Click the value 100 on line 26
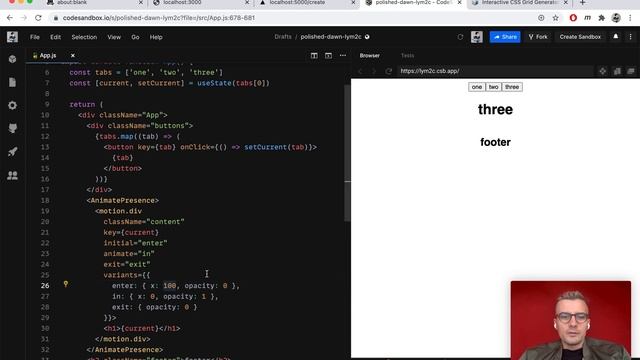 pos(169,286)
